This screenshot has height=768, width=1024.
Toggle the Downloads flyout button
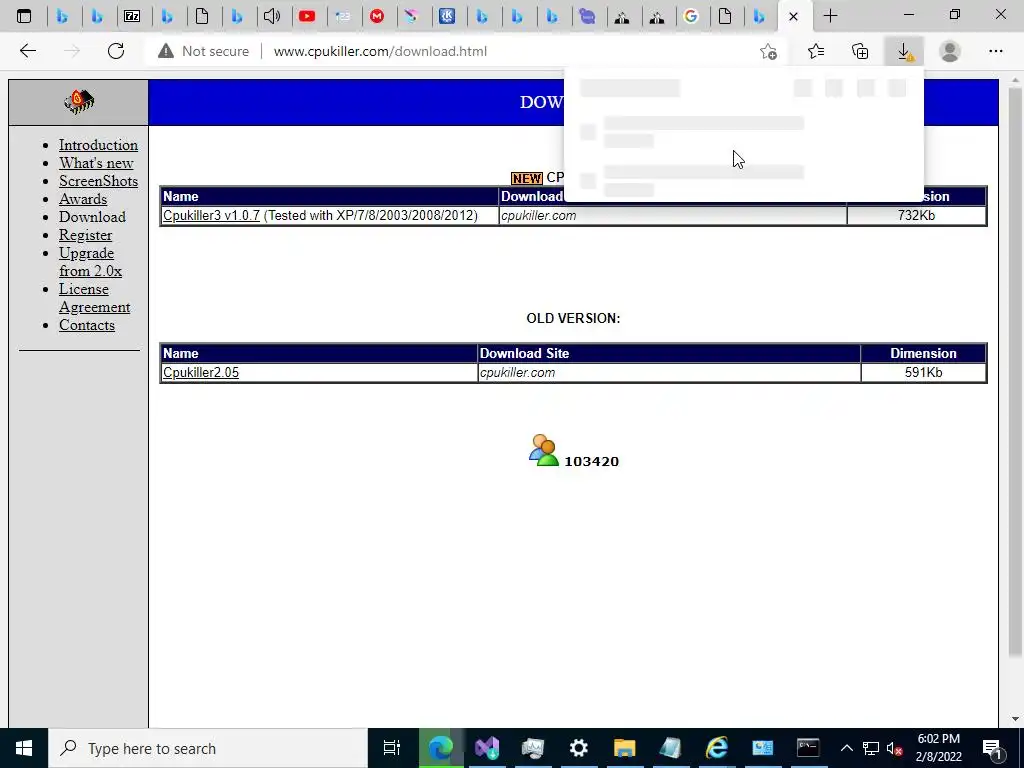(904, 51)
